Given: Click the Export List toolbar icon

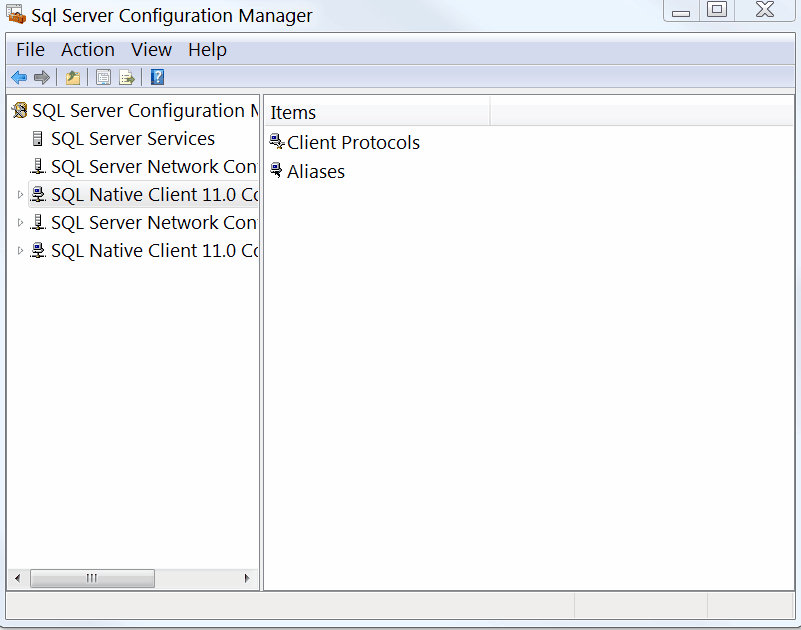Looking at the screenshot, I should 127,78.
